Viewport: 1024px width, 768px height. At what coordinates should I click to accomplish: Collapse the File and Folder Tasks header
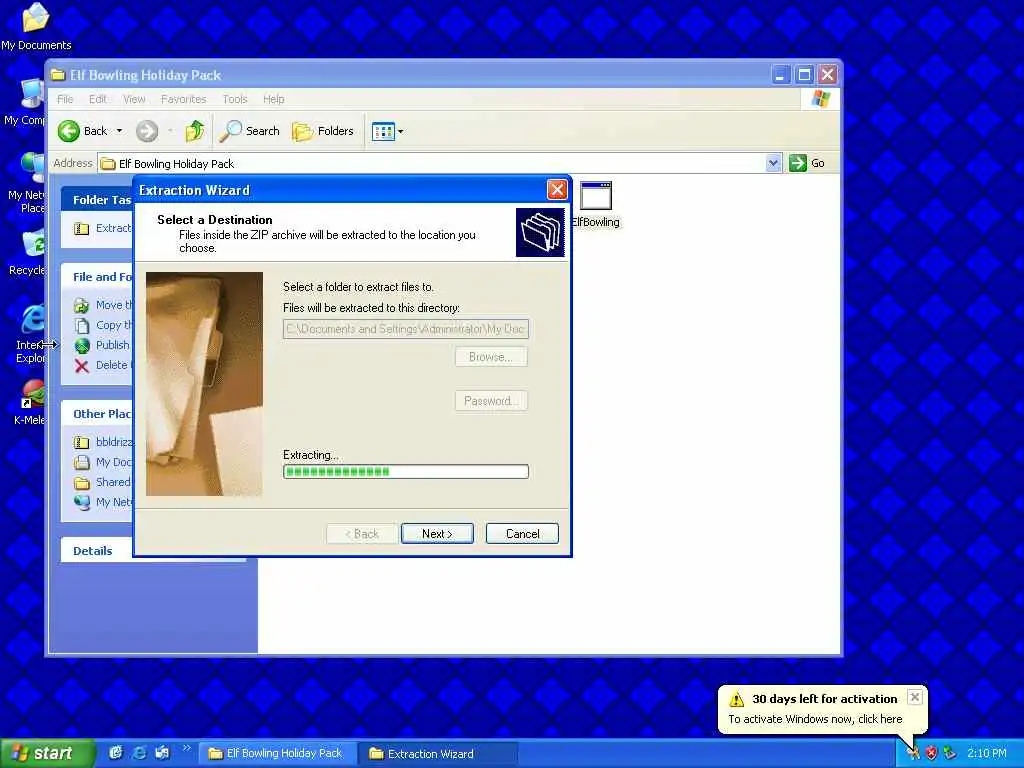pos(97,277)
